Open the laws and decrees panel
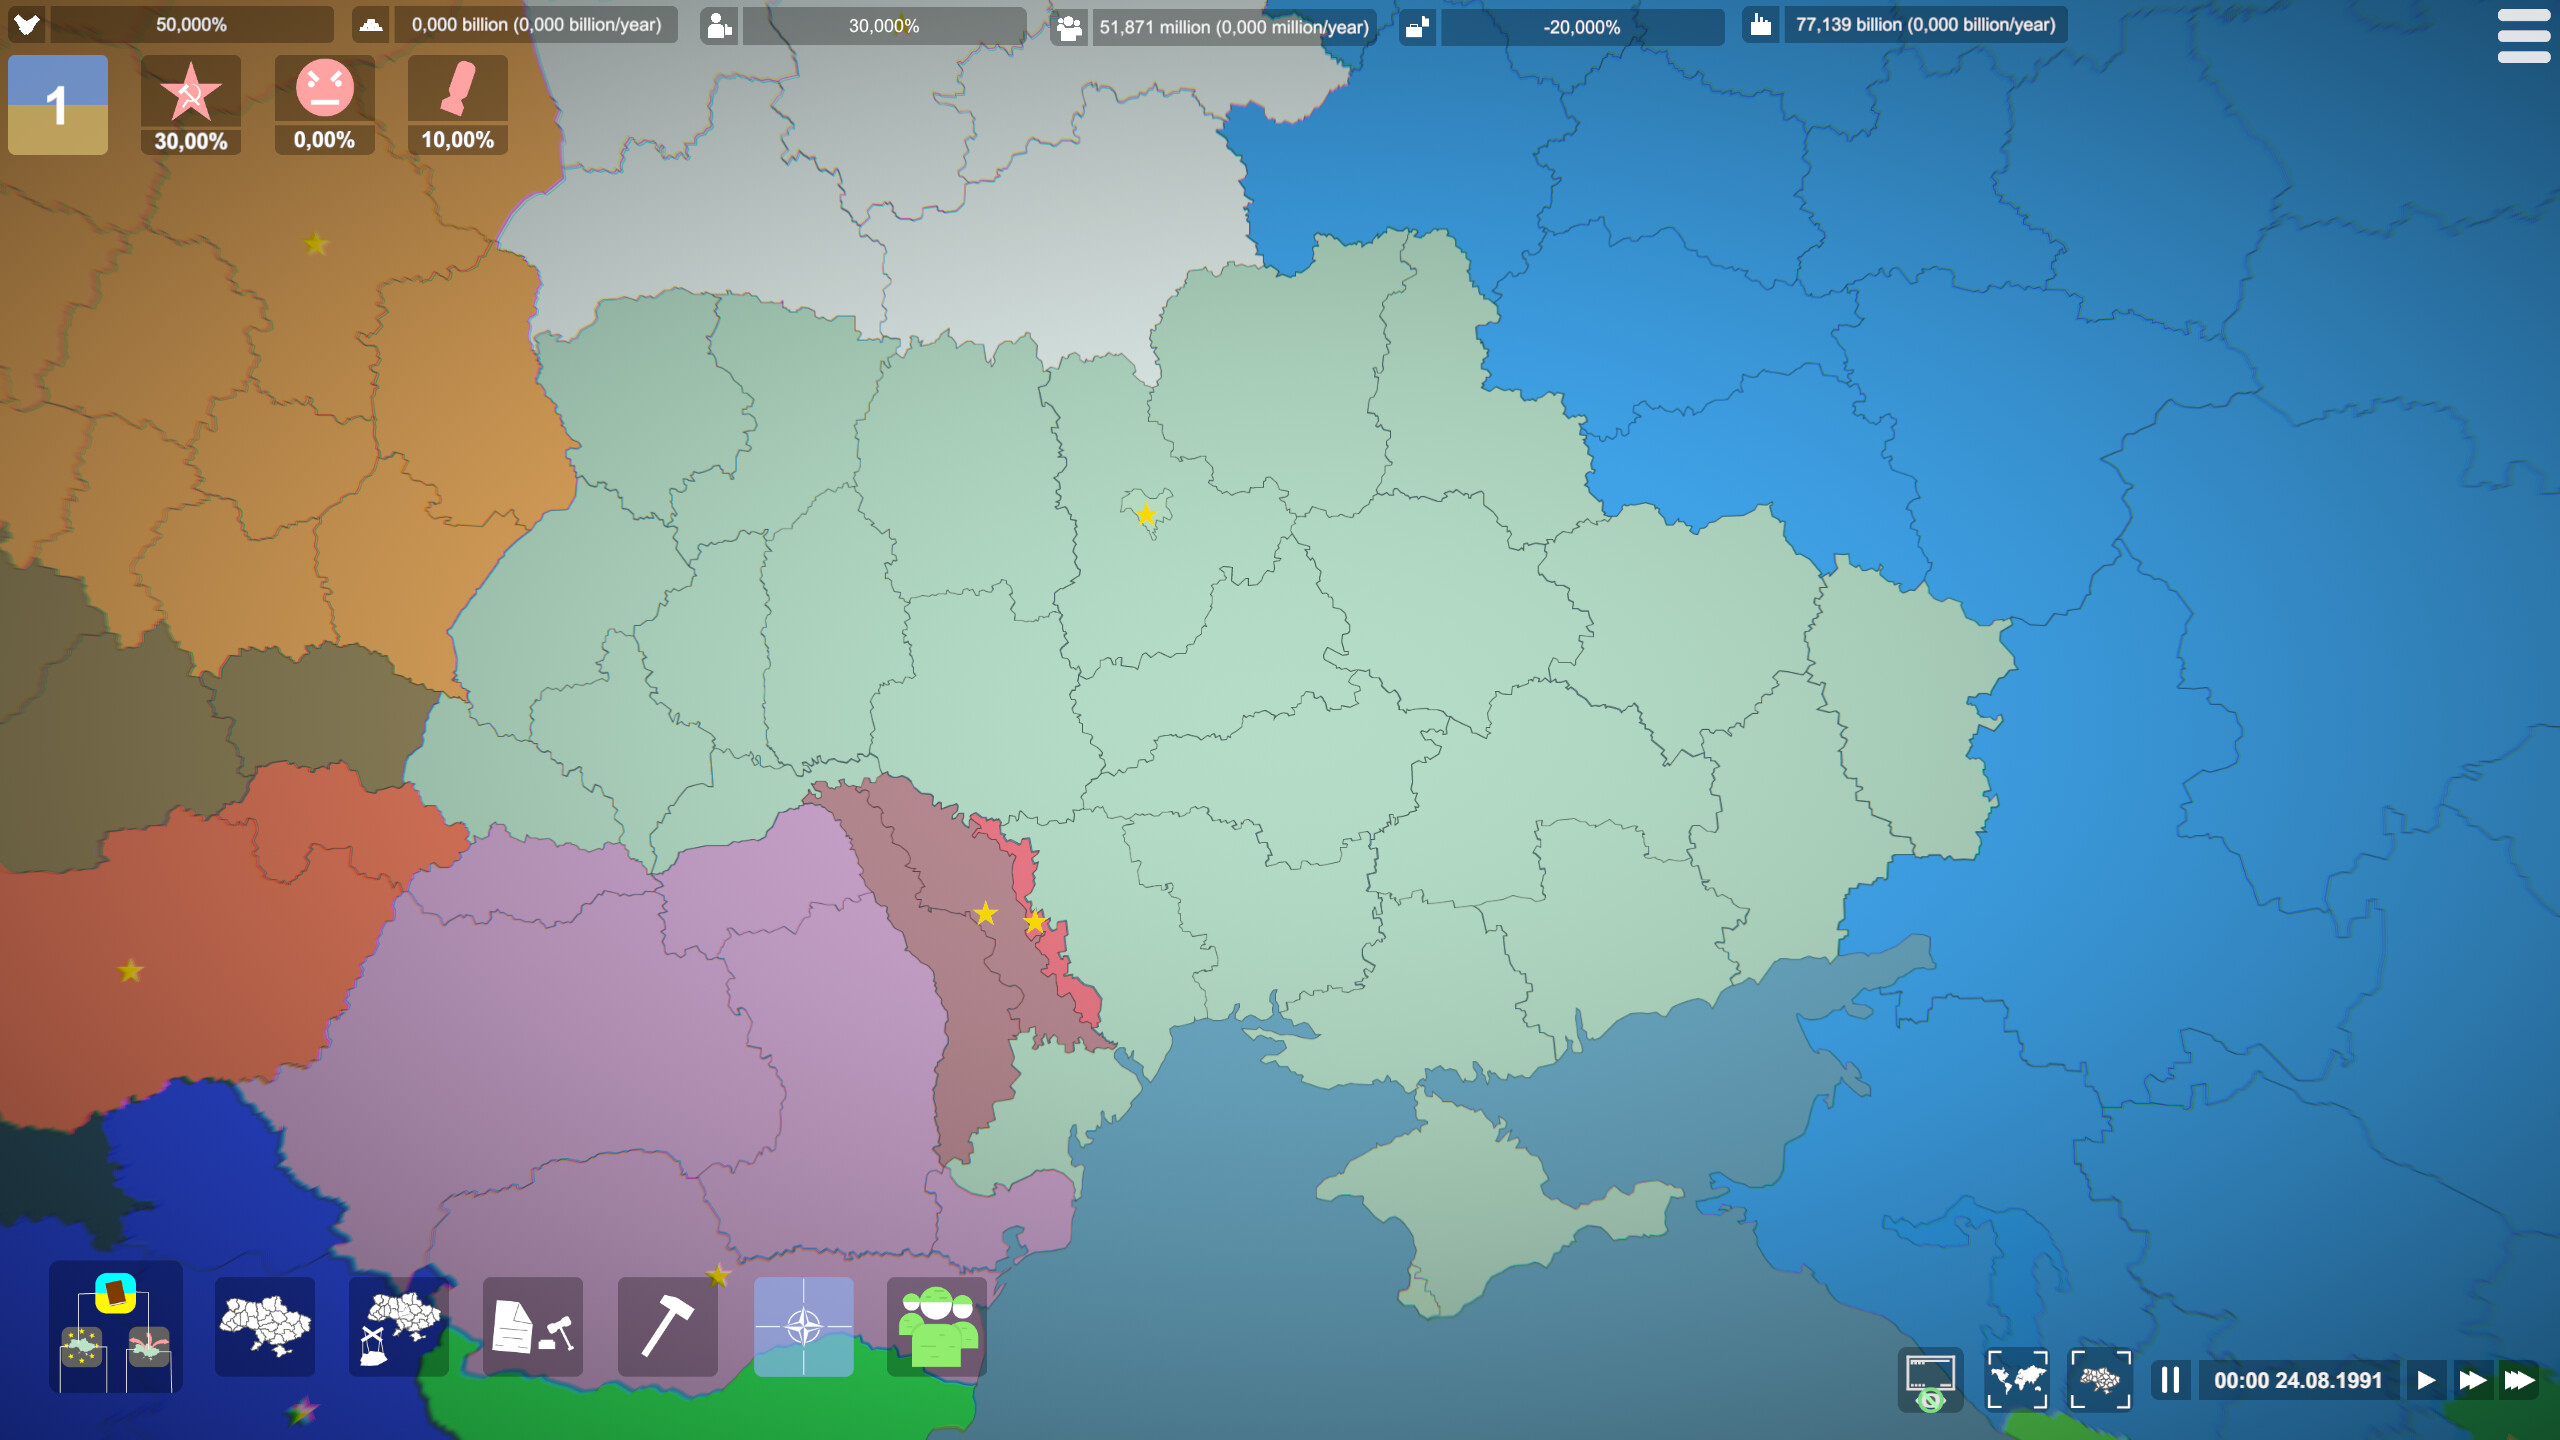 point(534,1327)
